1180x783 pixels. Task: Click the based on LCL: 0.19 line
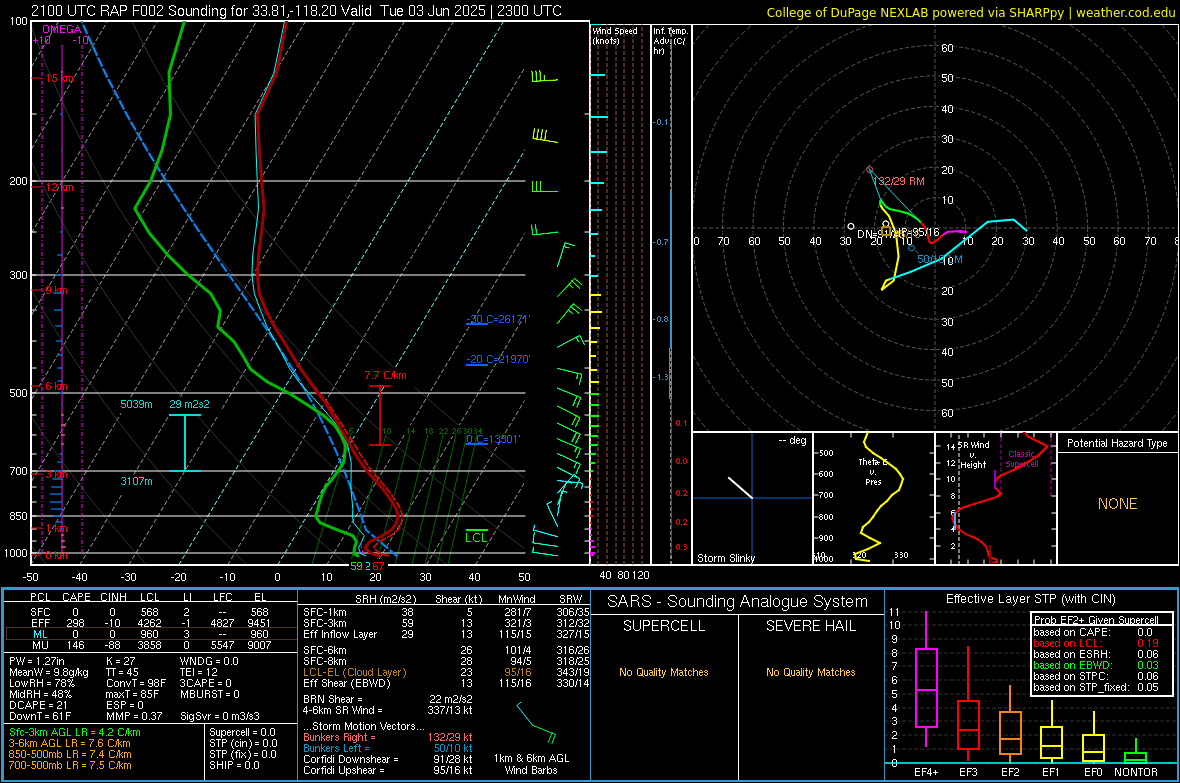coord(1096,643)
